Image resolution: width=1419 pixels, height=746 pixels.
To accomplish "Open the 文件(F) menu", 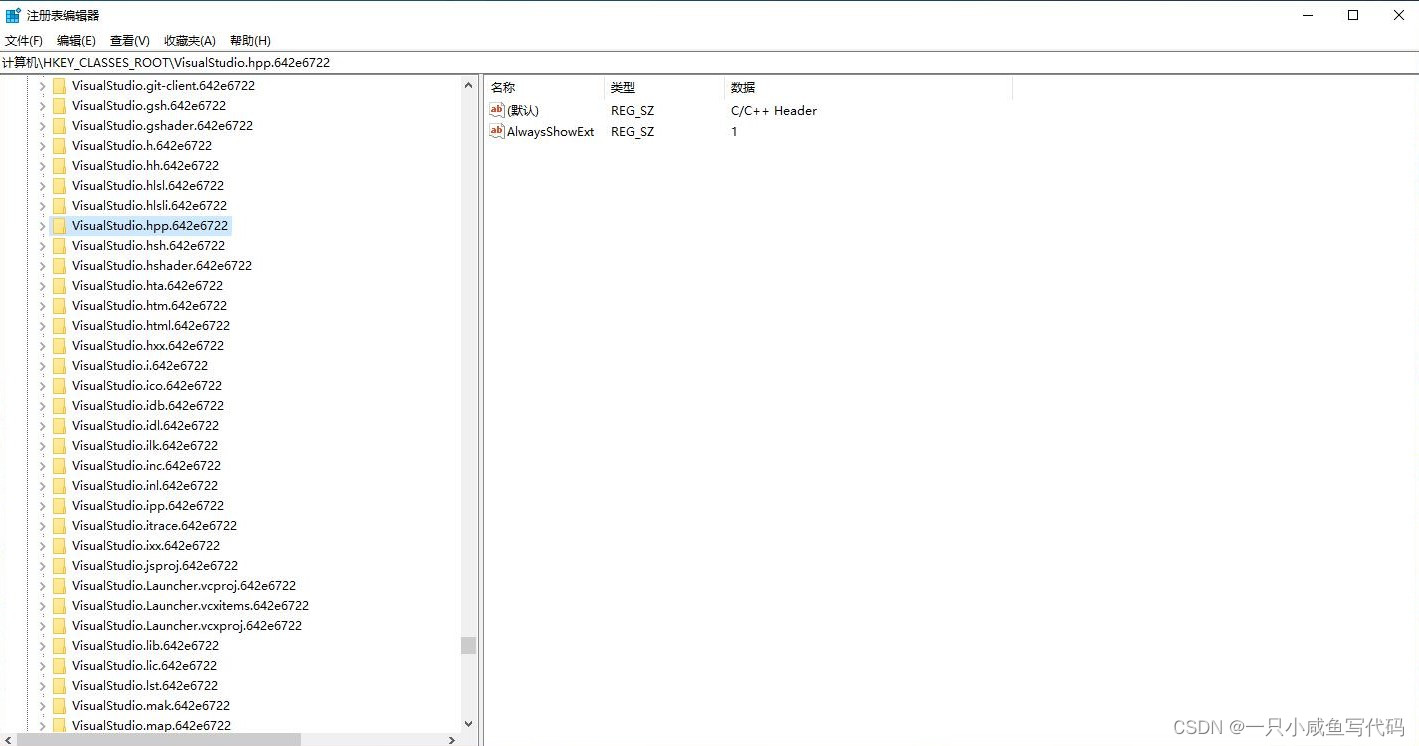I will (x=24, y=41).
